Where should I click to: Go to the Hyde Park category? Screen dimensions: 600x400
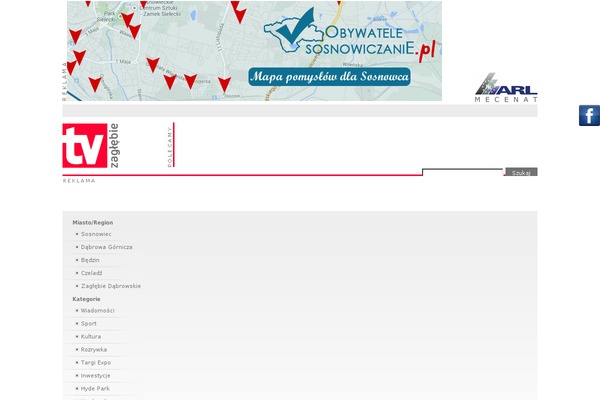[95, 389]
